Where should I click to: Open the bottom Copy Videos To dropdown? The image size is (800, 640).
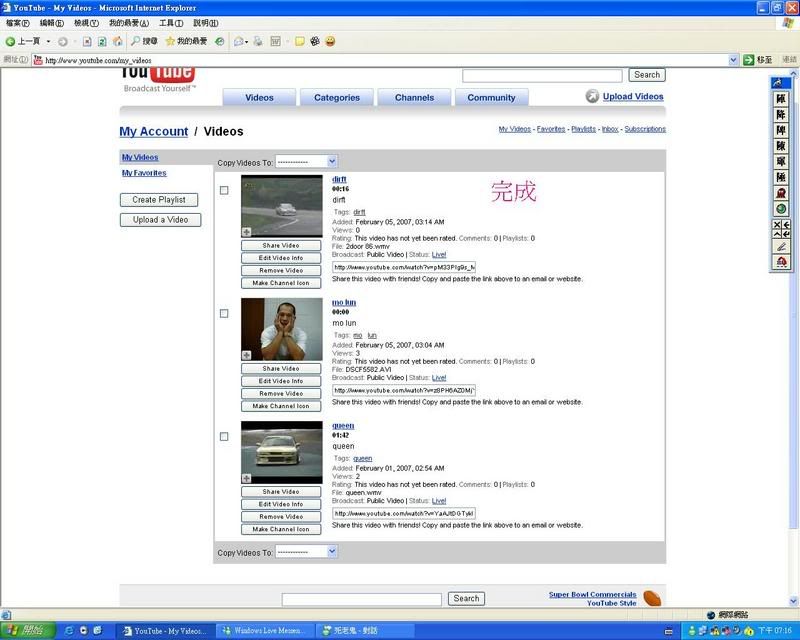pyautogui.click(x=306, y=552)
